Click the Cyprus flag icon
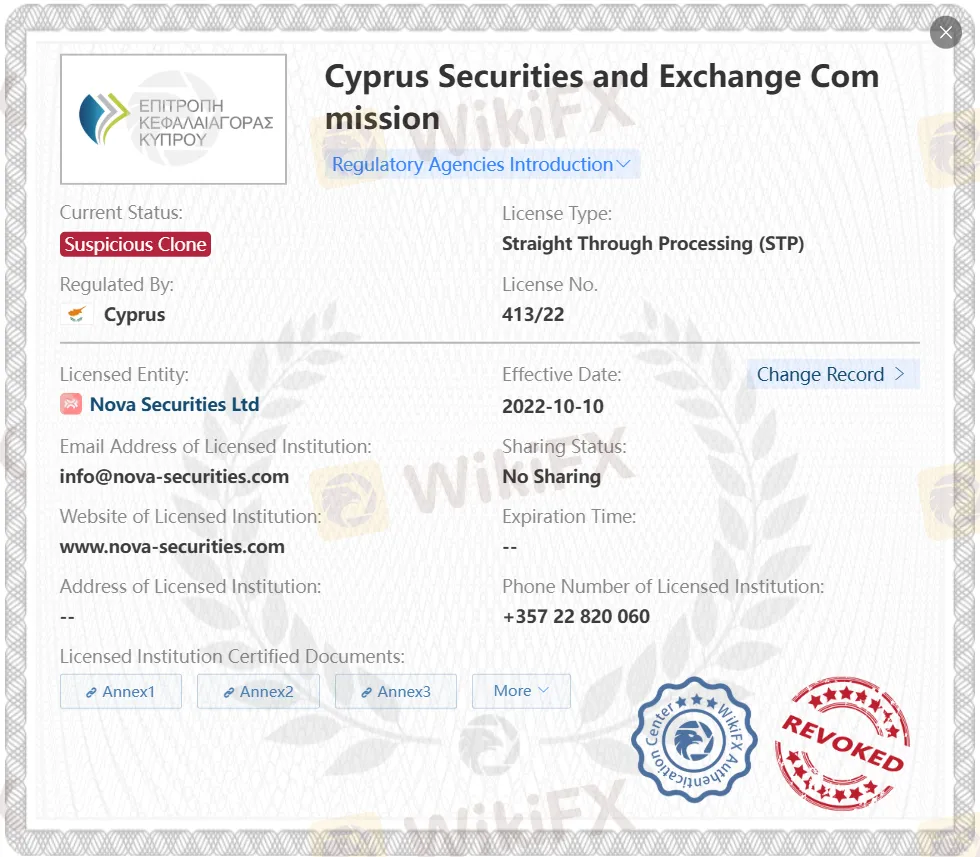980x857 pixels. (x=77, y=314)
